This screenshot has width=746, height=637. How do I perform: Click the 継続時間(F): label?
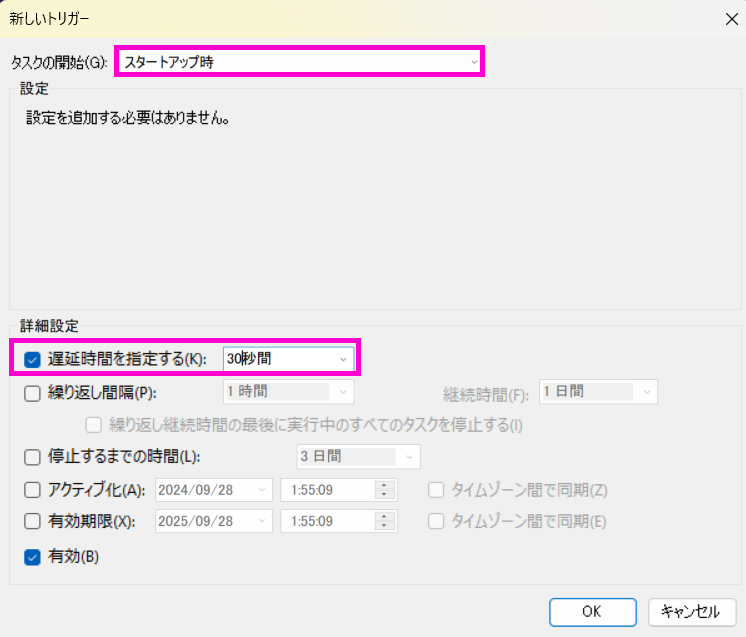[x=486, y=394]
